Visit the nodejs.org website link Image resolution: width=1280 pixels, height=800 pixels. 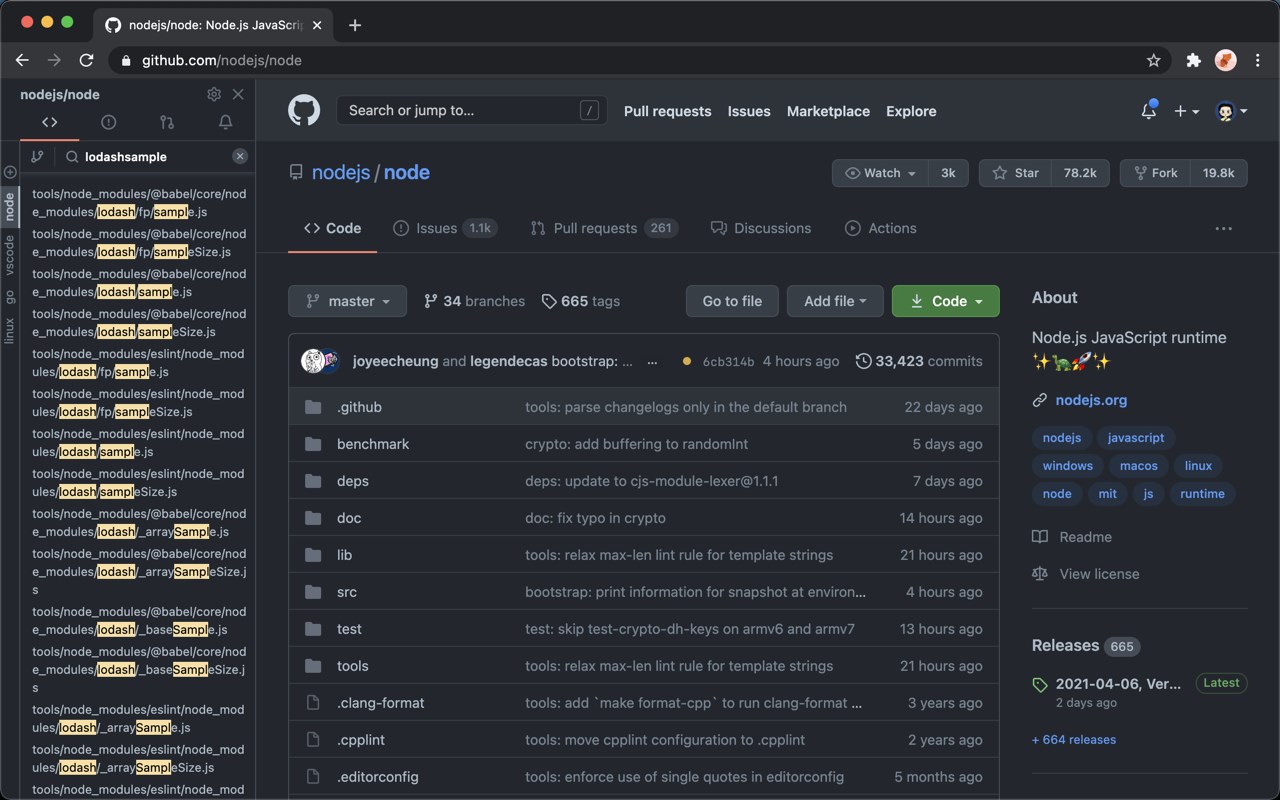tap(1091, 400)
